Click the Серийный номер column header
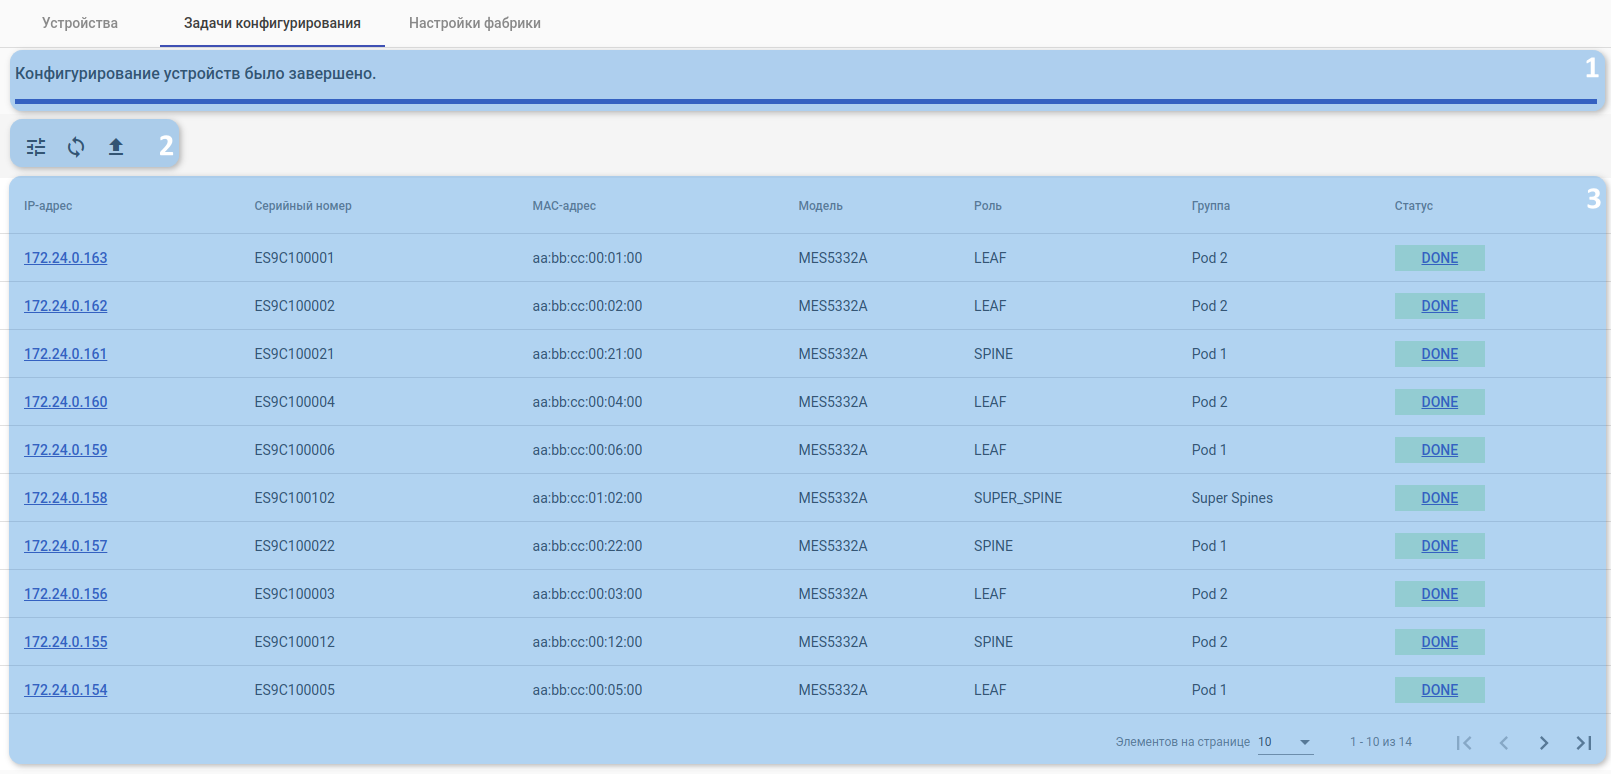 (303, 206)
